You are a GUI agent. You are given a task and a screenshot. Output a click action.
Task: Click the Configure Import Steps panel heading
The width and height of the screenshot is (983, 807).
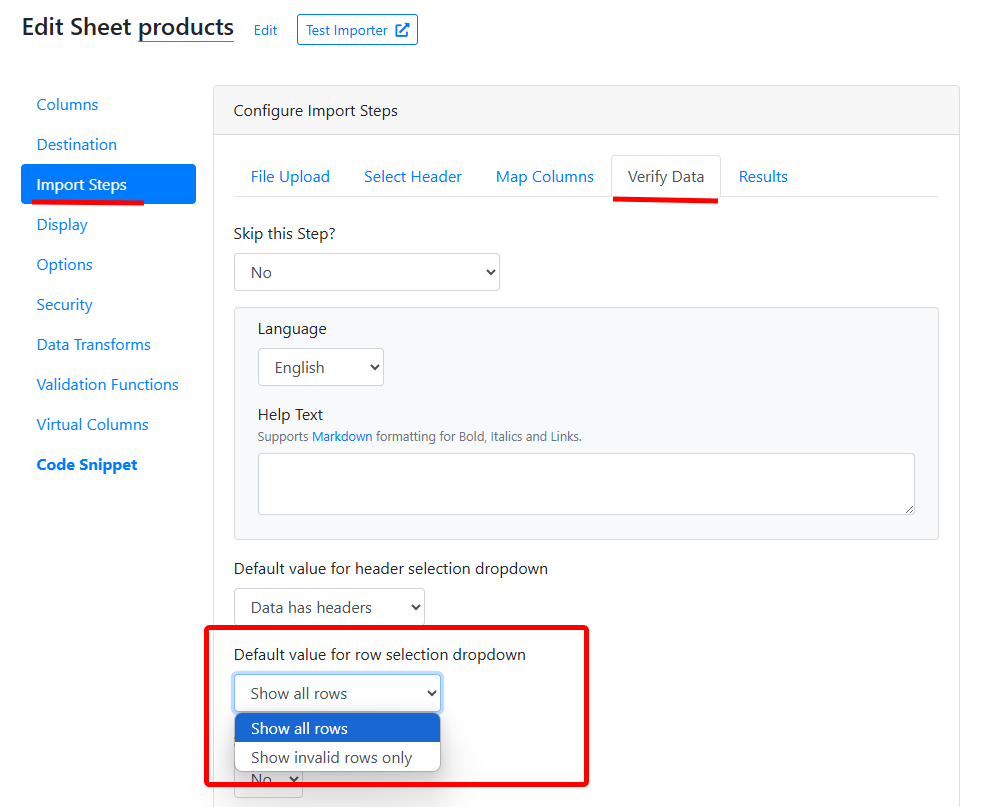(x=315, y=111)
